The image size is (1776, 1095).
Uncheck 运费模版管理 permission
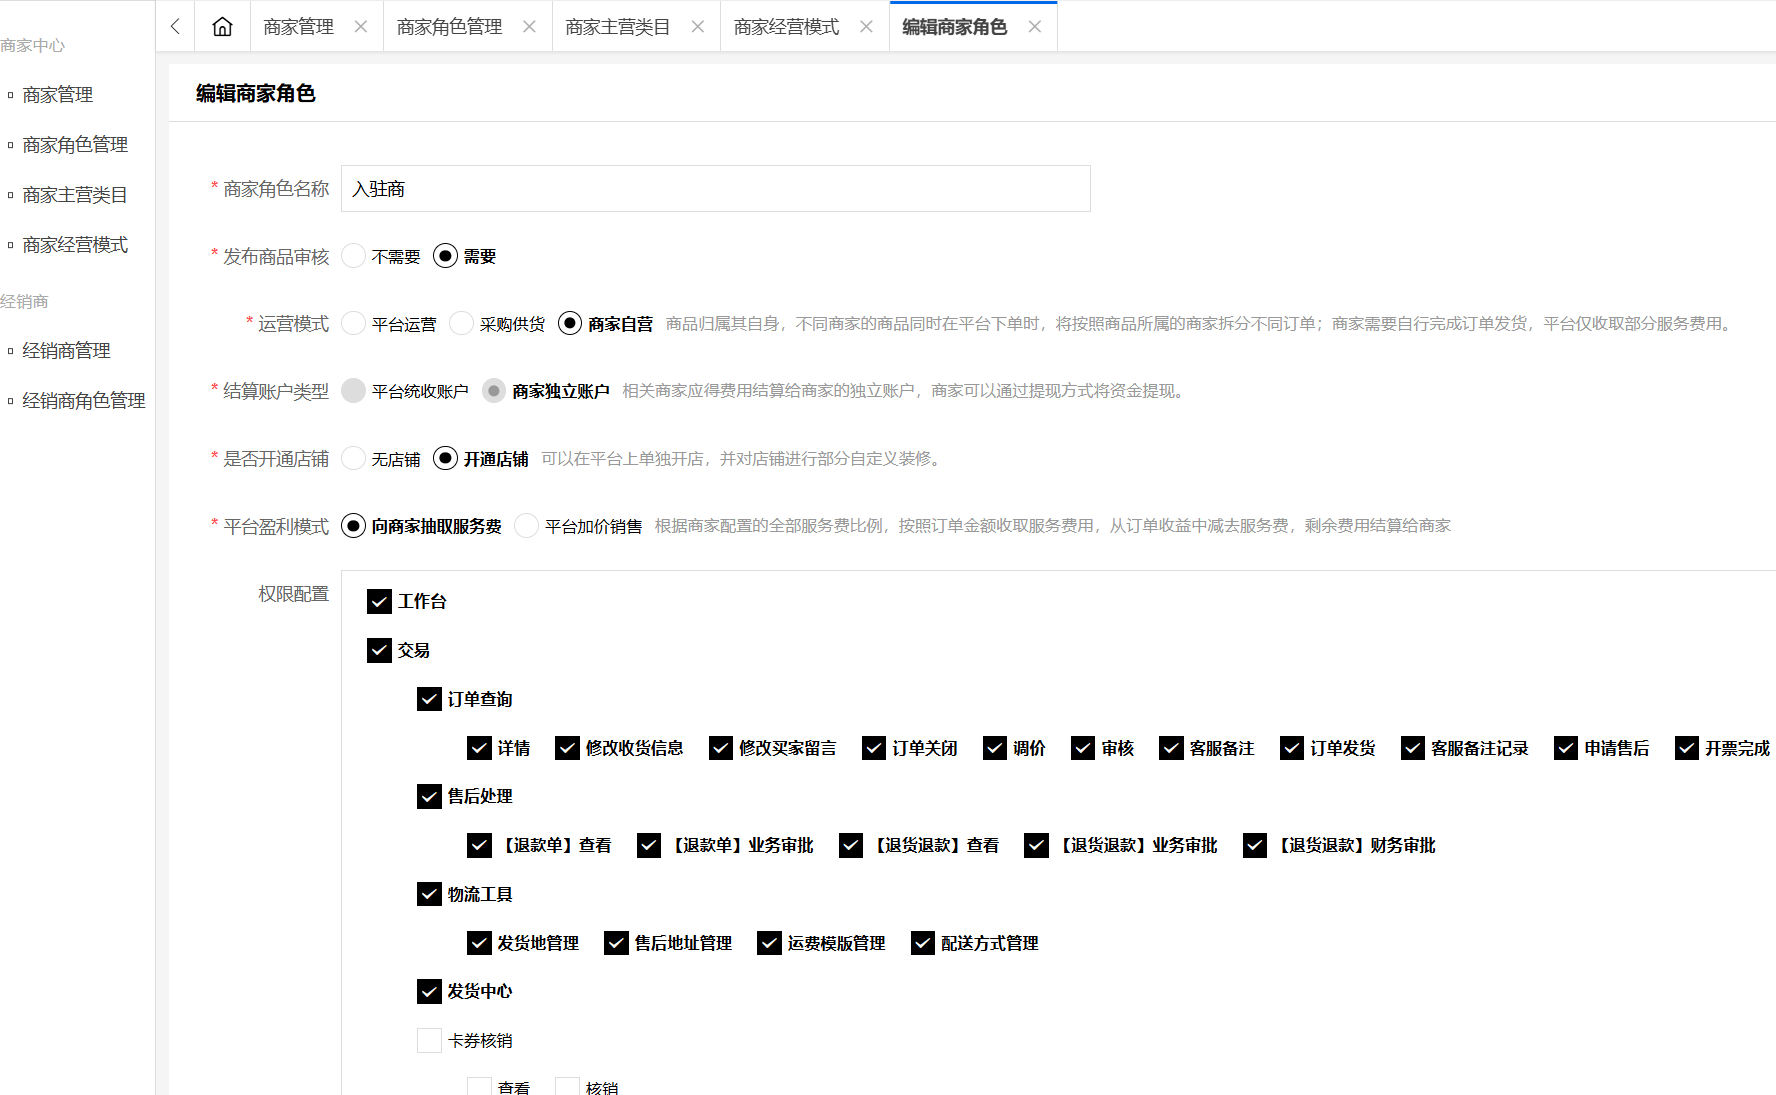tap(769, 943)
